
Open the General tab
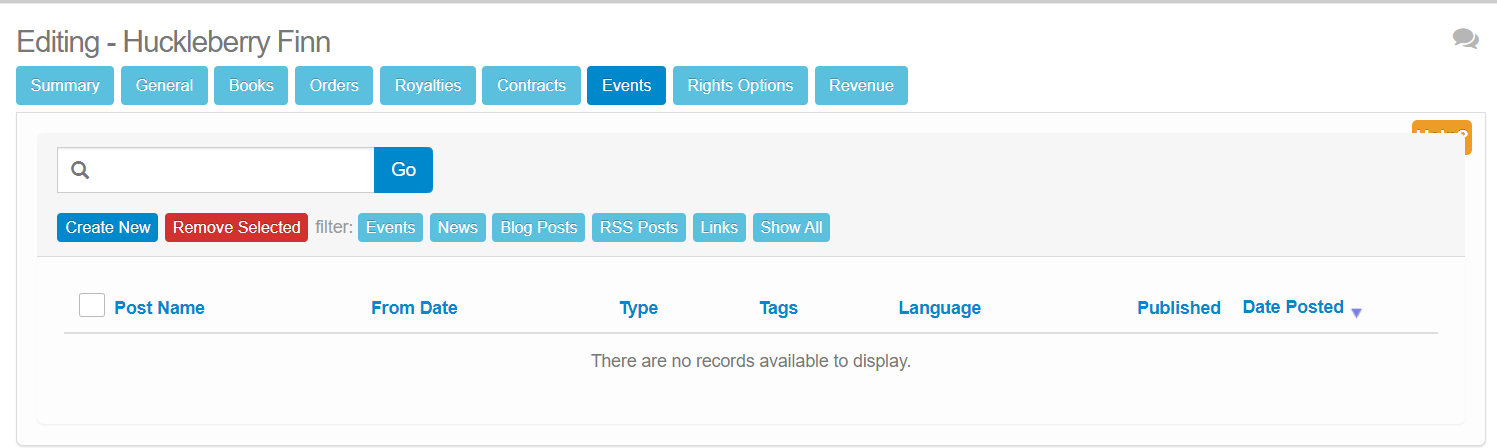click(x=164, y=85)
